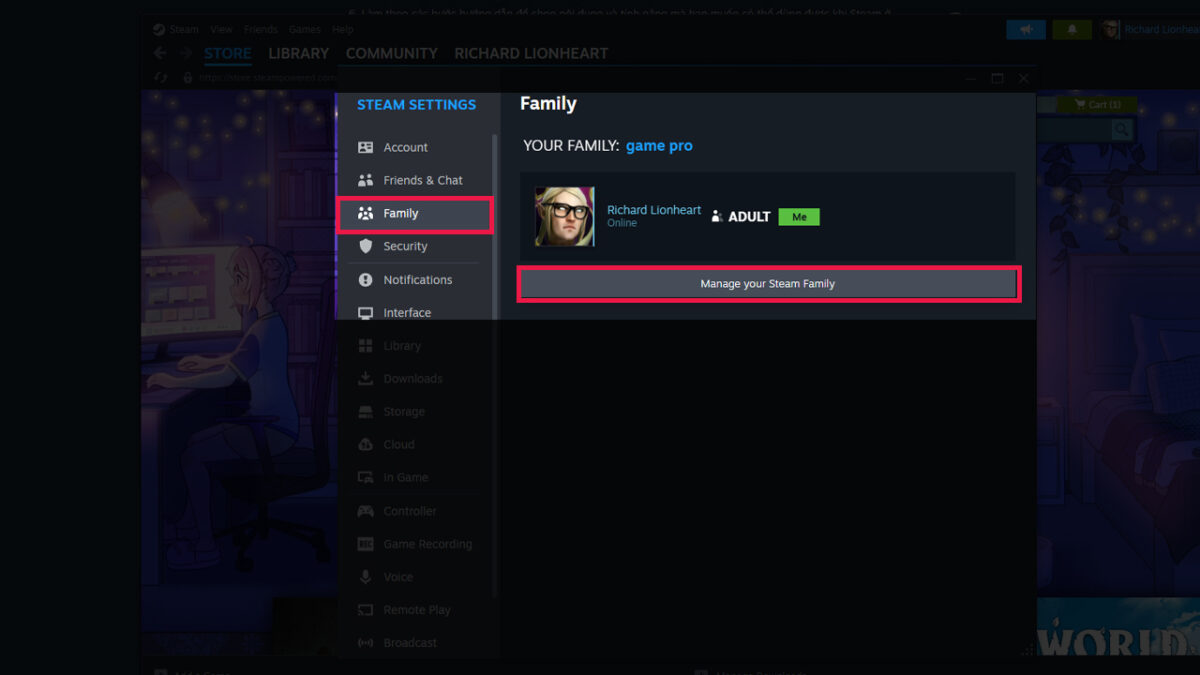This screenshot has height=675, width=1200.
Task: Click the Cloud icon in sidebar
Action: point(365,445)
